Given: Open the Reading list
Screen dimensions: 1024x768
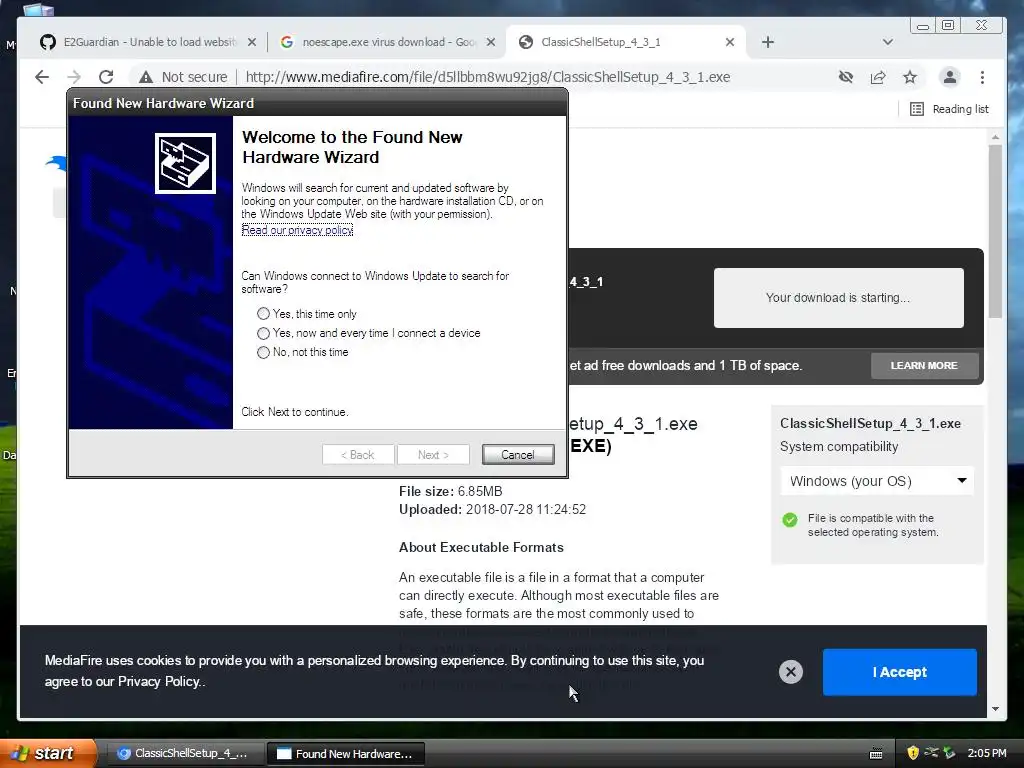Looking at the screenshot, I should [949, 109].
